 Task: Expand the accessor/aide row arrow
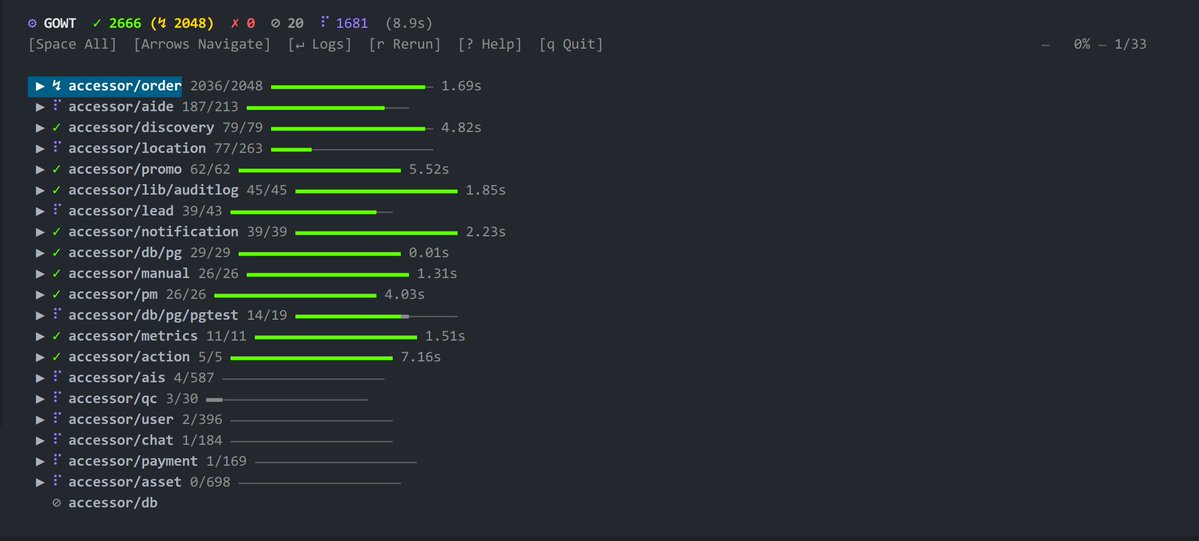[41, 106]
